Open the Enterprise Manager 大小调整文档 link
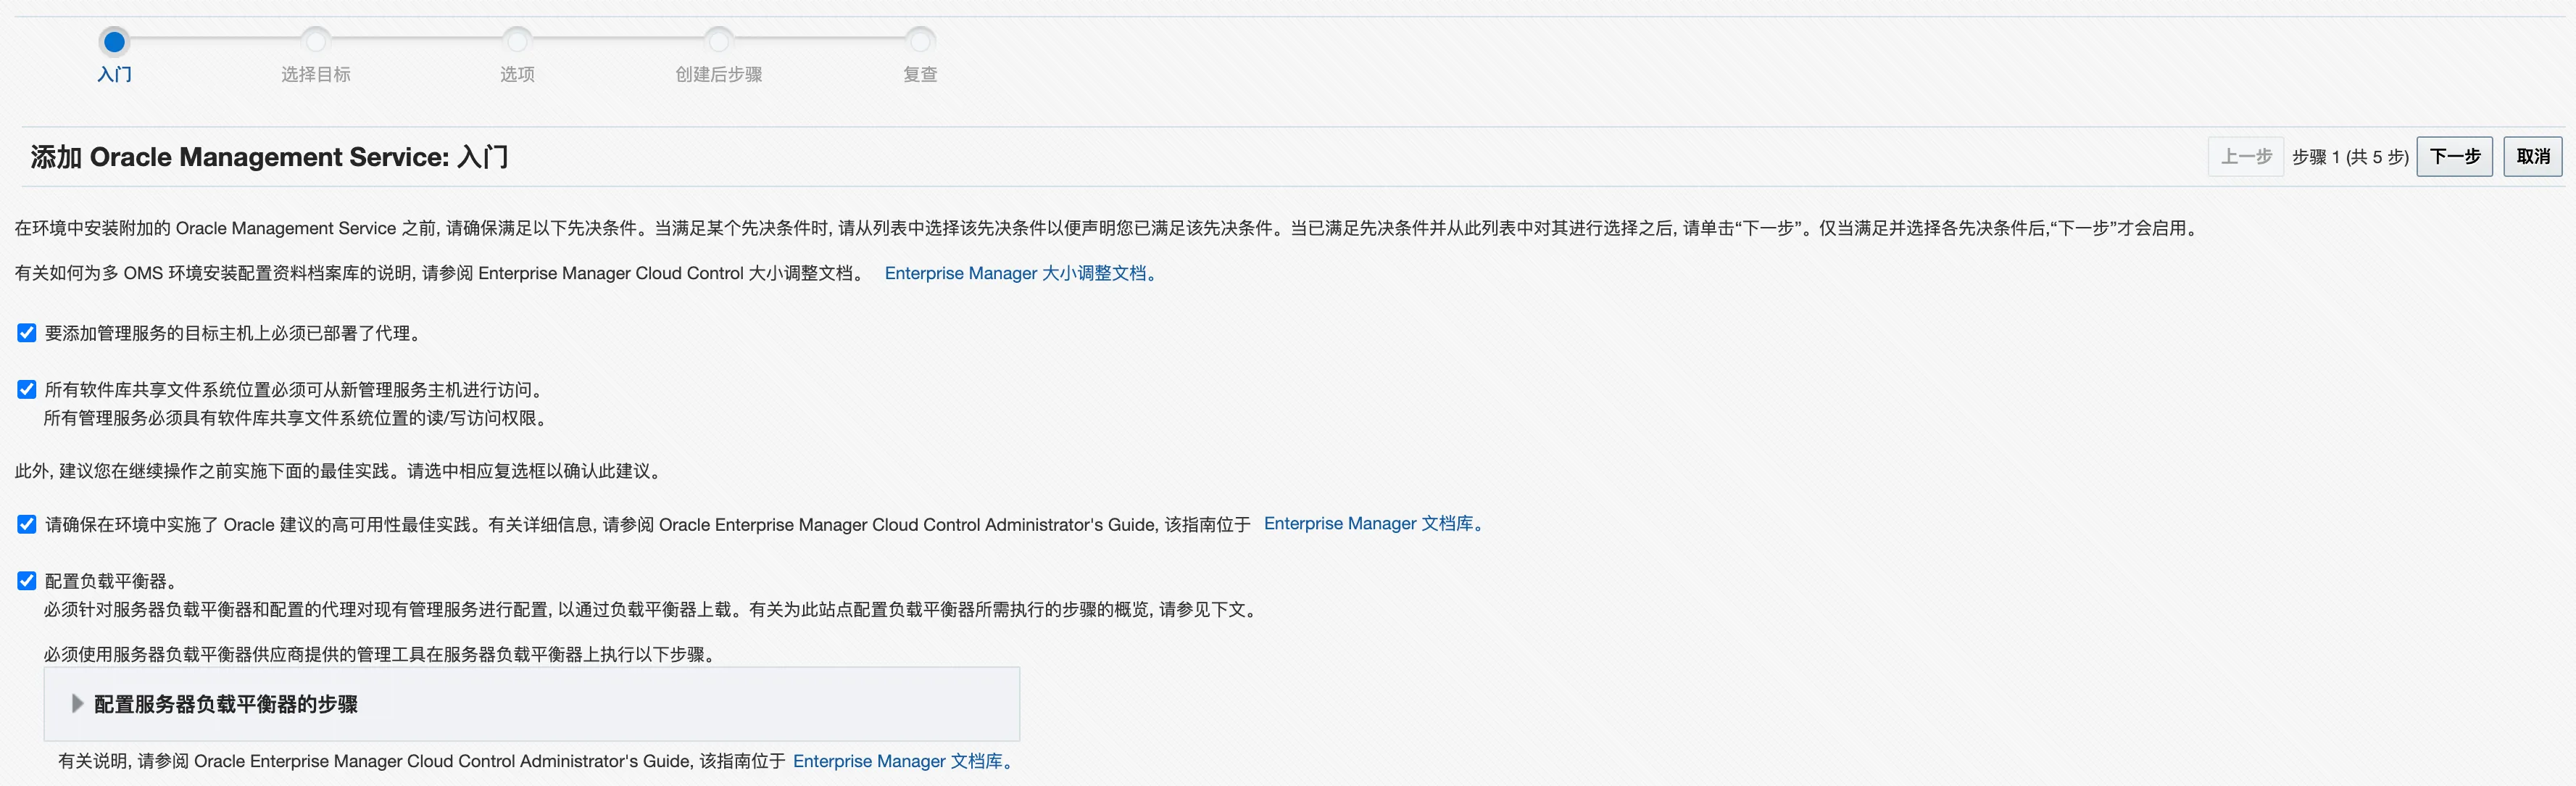The height and width of the screenshot is (786, 2576). pyautogui.click(x=1019, y=272)
